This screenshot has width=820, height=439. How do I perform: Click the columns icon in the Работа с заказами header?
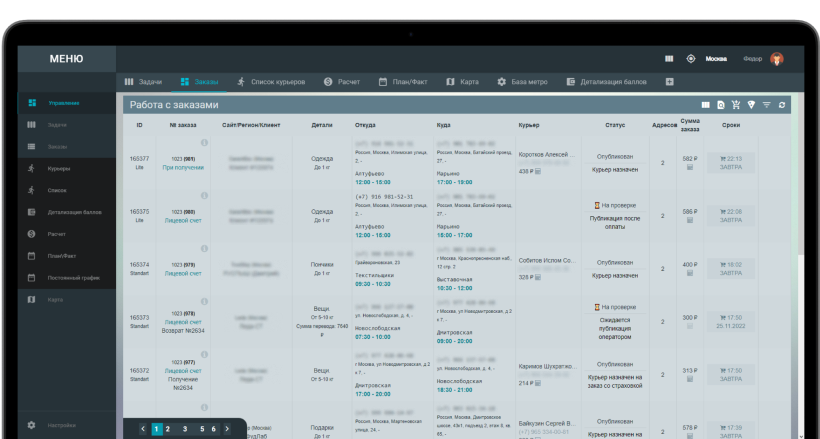[x=705, y=105]
